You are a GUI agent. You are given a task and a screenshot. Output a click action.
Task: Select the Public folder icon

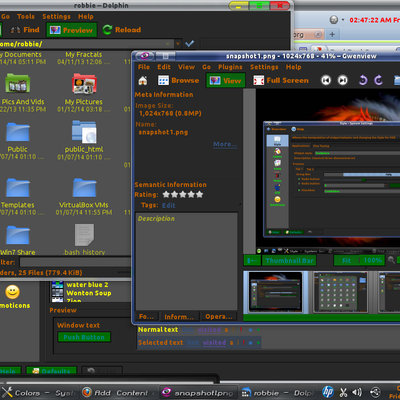[18, 132]
